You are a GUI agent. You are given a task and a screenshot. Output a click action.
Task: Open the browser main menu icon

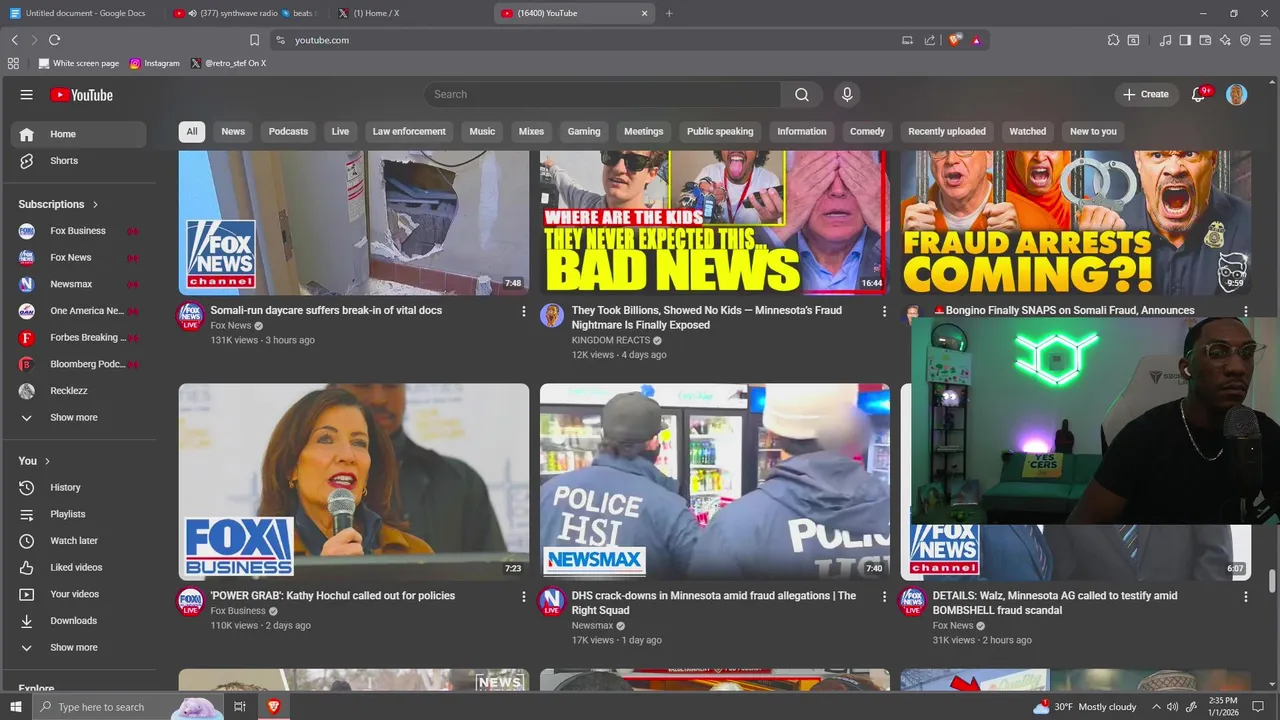click(x=1265, y=40)
